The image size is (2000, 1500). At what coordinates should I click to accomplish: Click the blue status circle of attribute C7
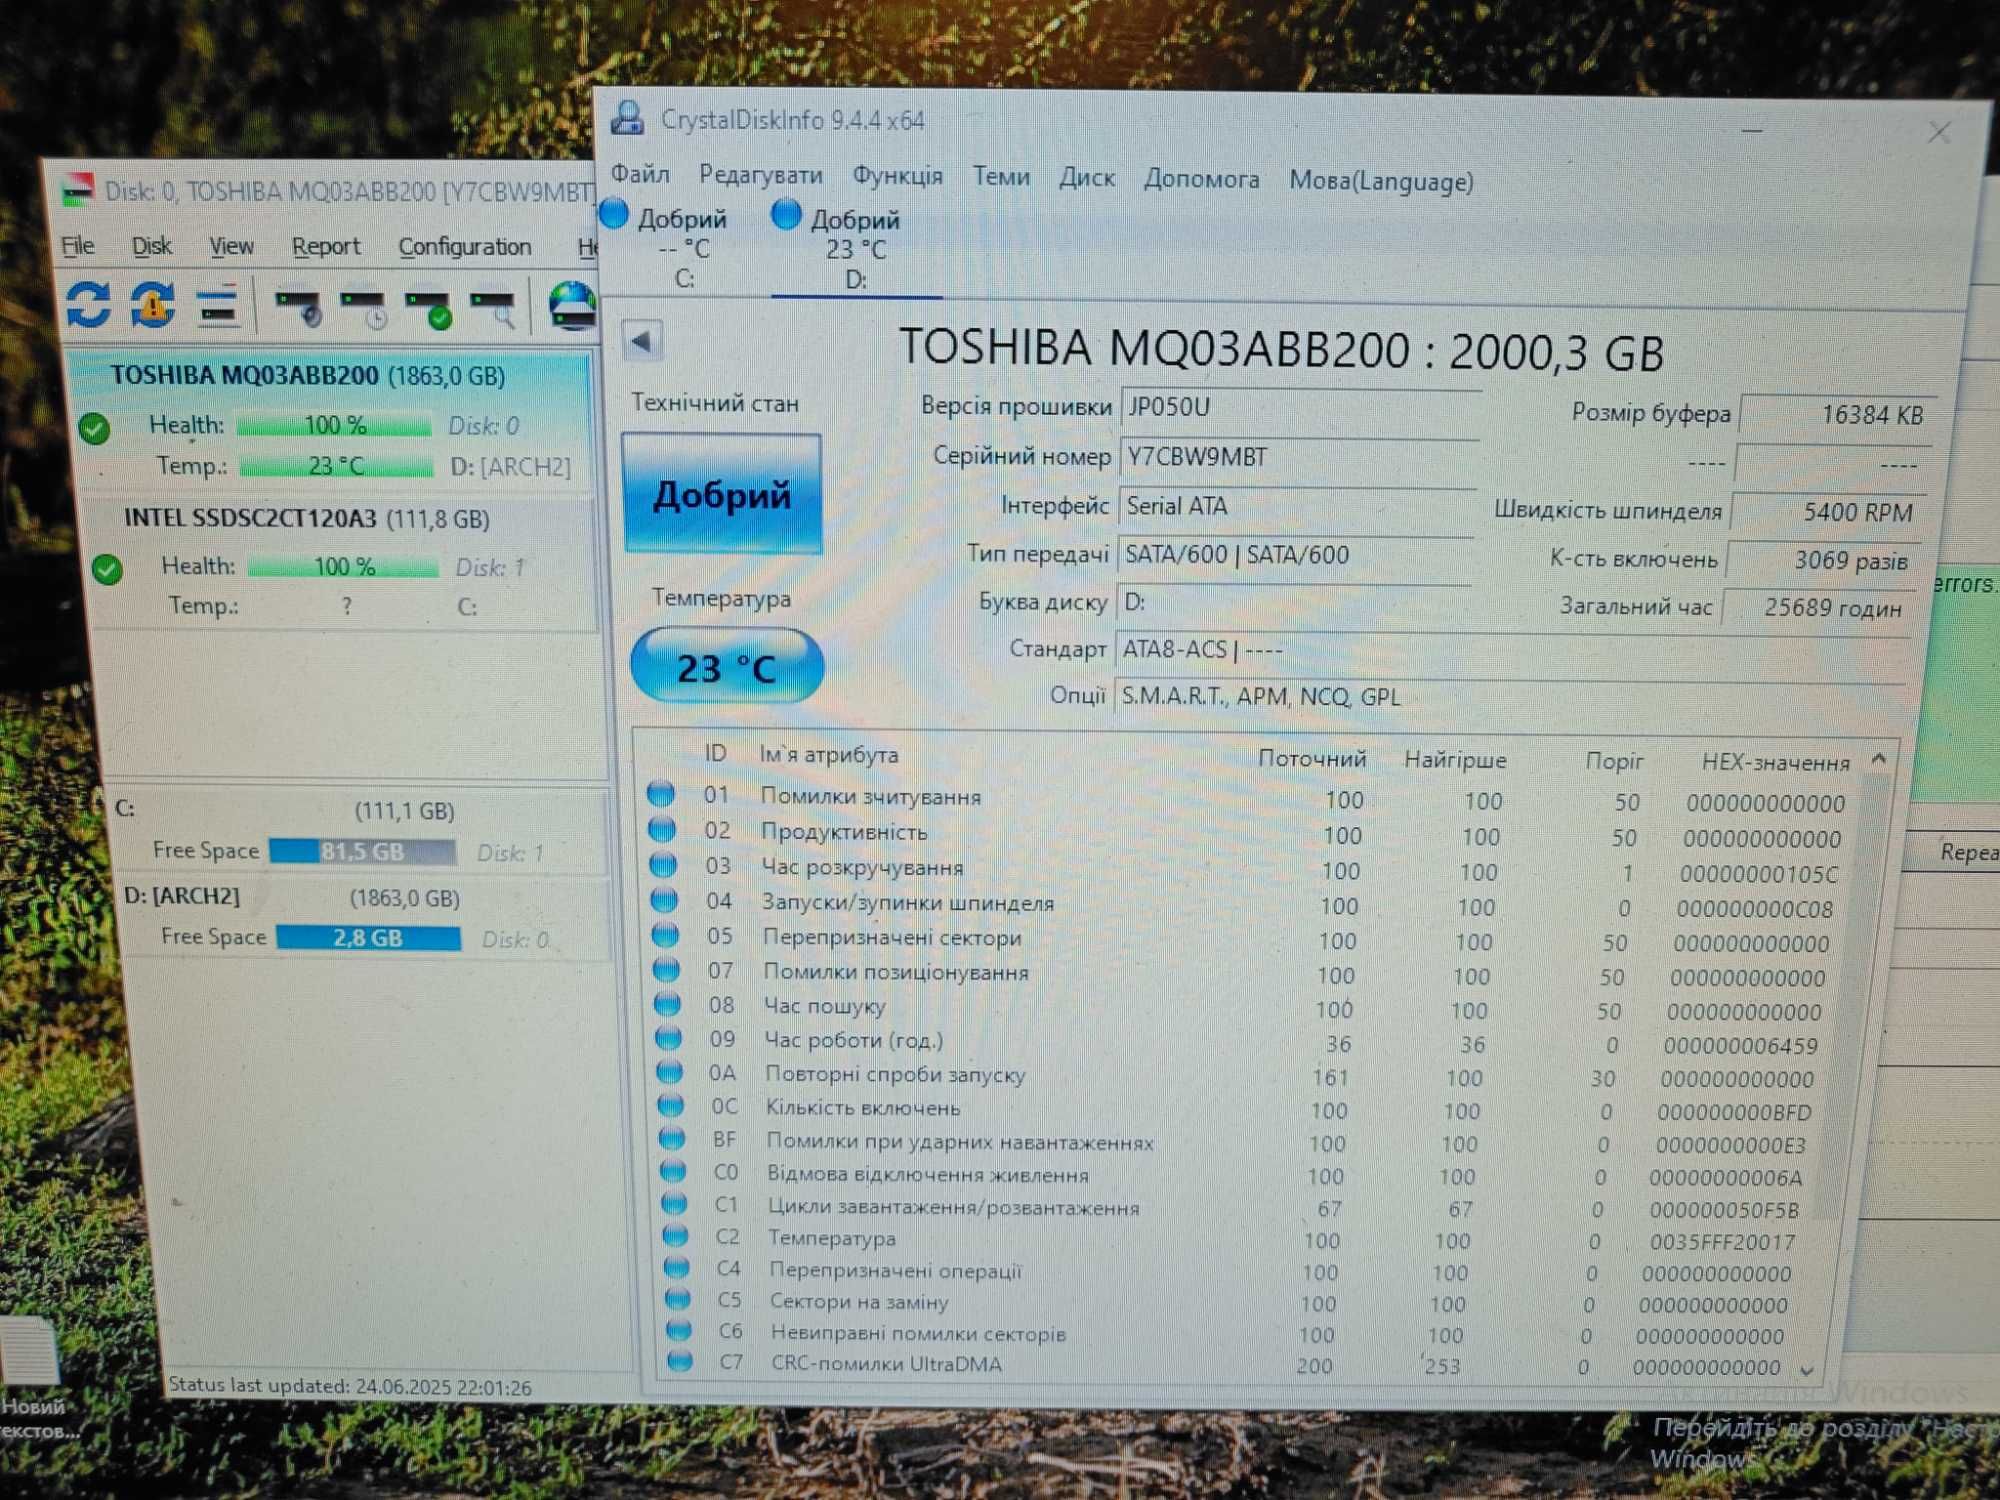(680, 1361)
